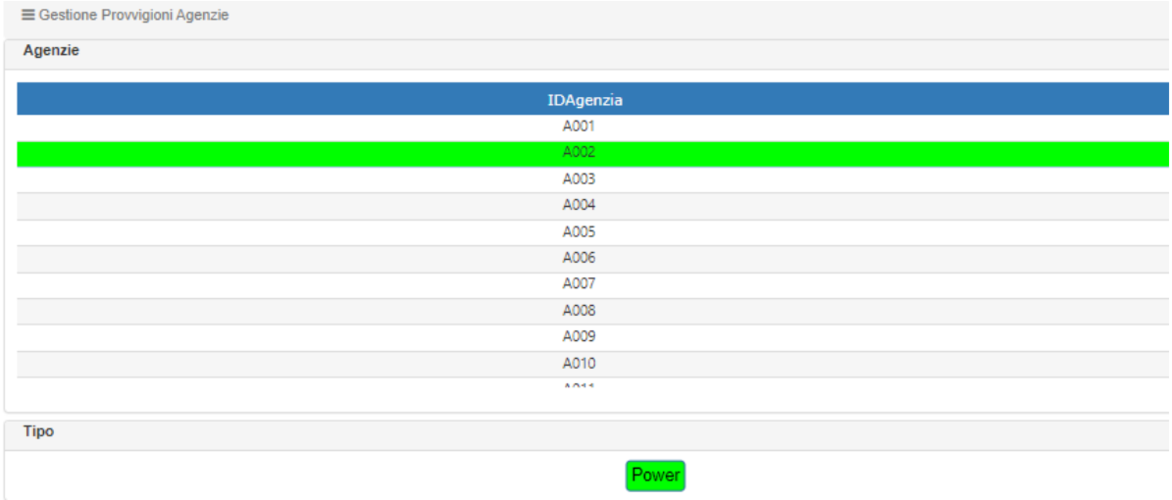Select agency row A009

[x=593, y=337]
